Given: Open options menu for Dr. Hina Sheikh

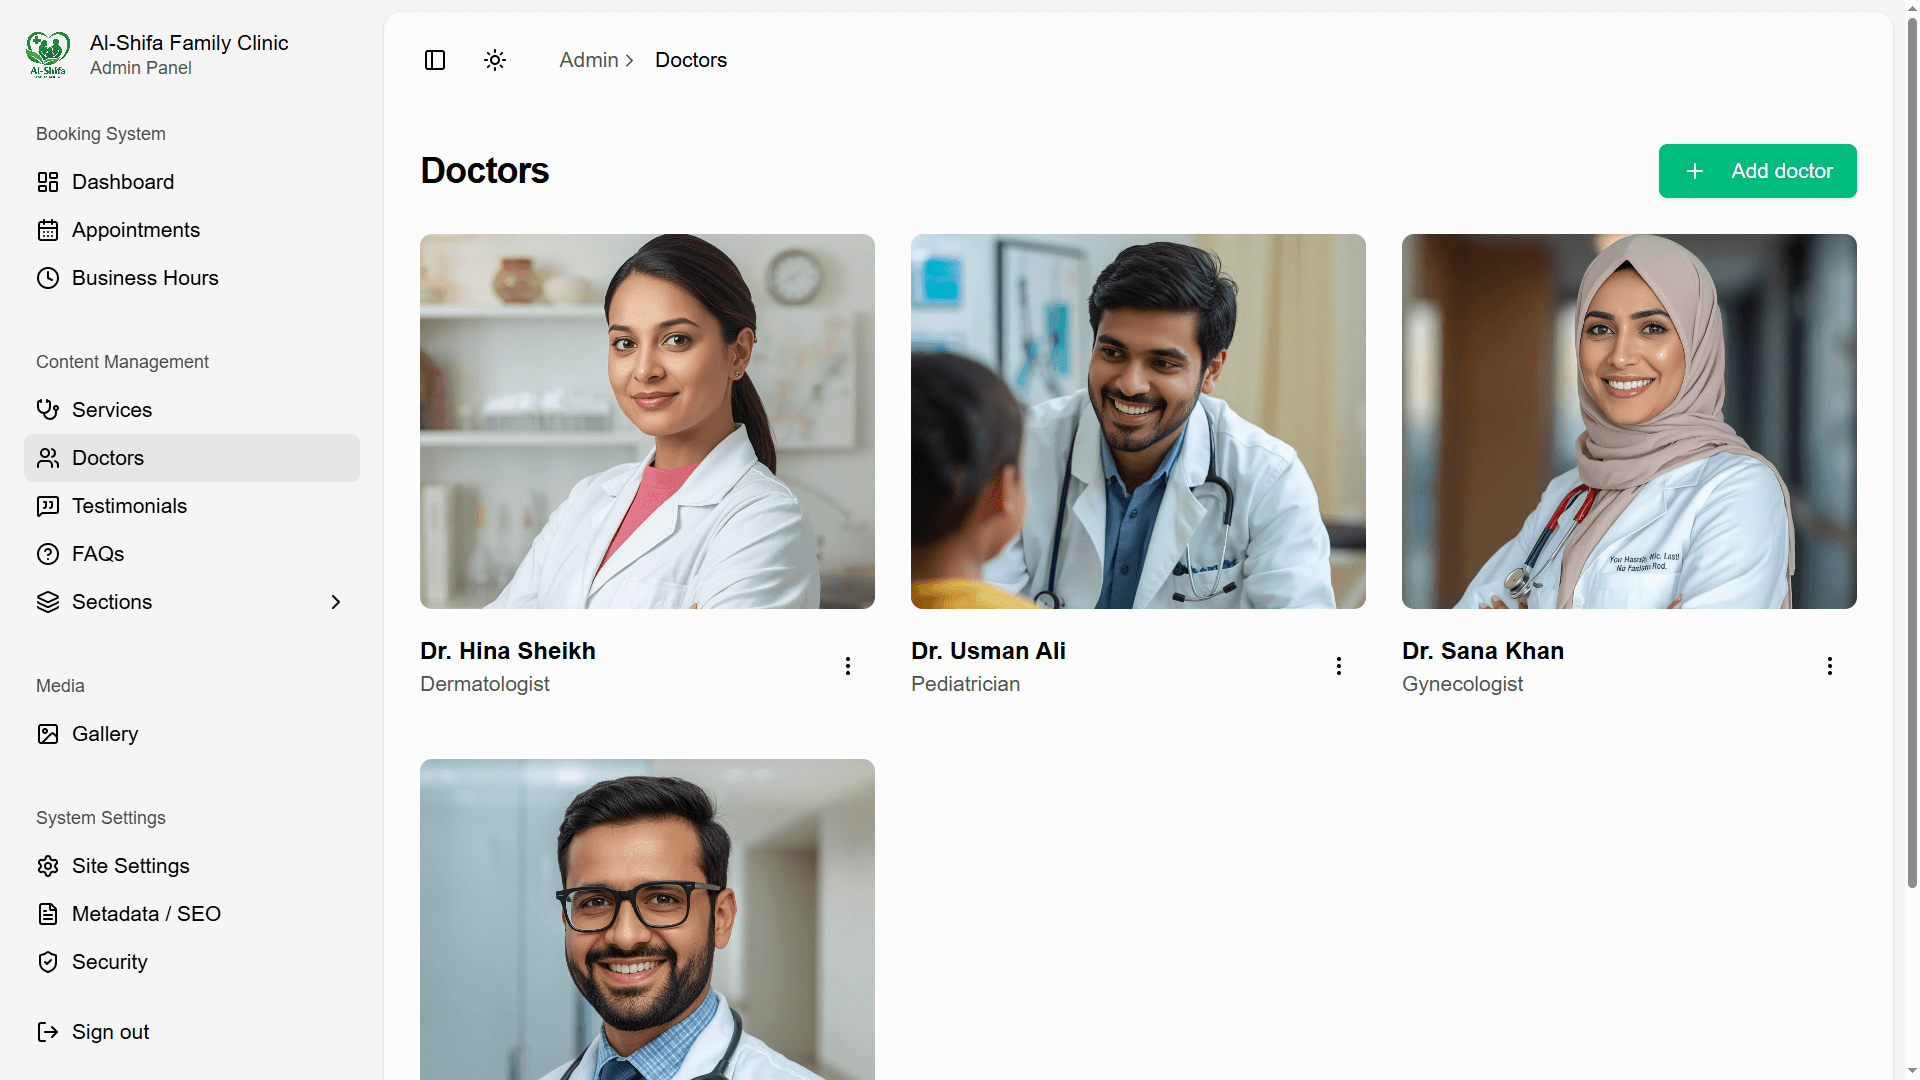Looking at the screenshot, I should (848, 666).
